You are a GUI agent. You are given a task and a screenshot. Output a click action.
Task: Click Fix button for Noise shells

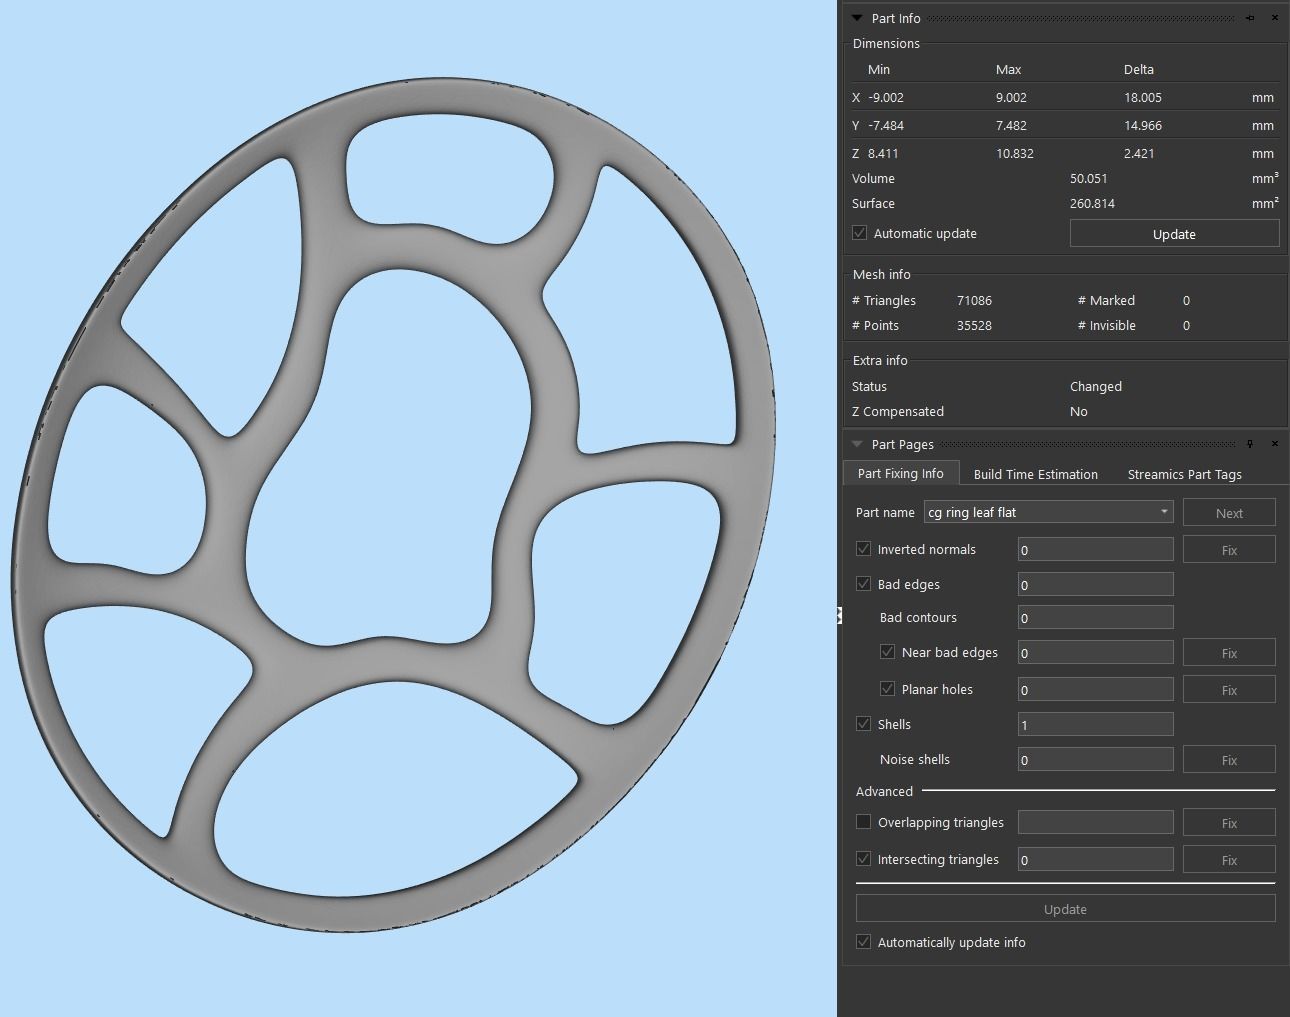click(x=1229, y=760)
